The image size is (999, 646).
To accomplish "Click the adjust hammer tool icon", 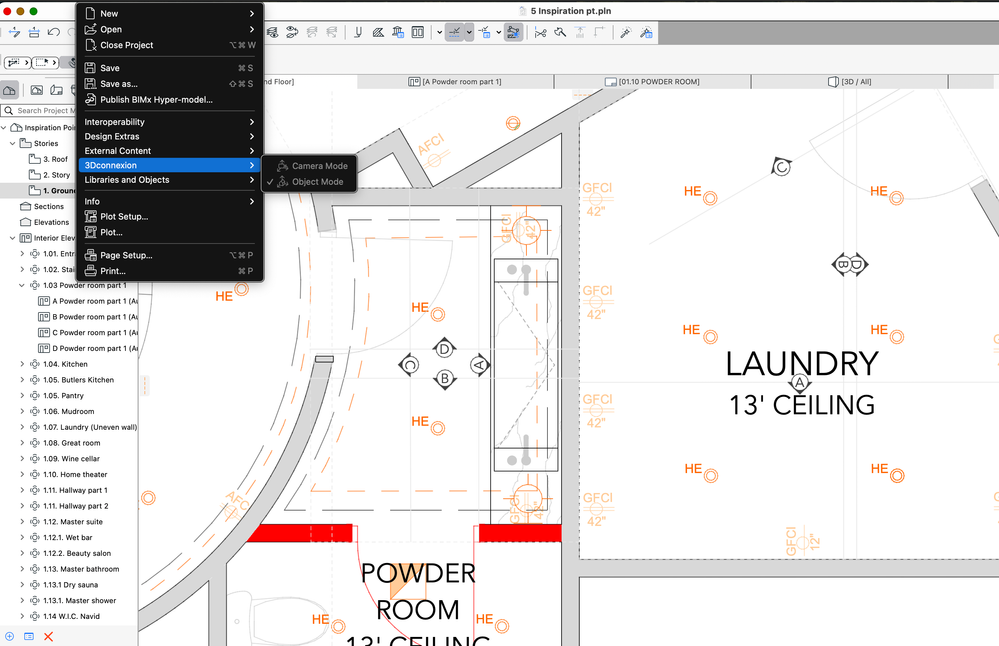I will pyautogui.click(x=560, y=32).
